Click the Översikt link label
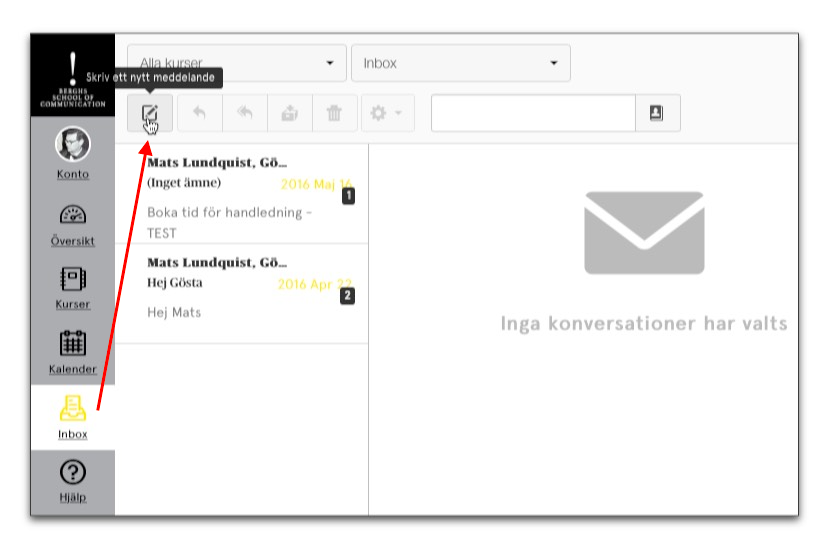The width and height of the screenshot is (830, 548). coord(73,240)
